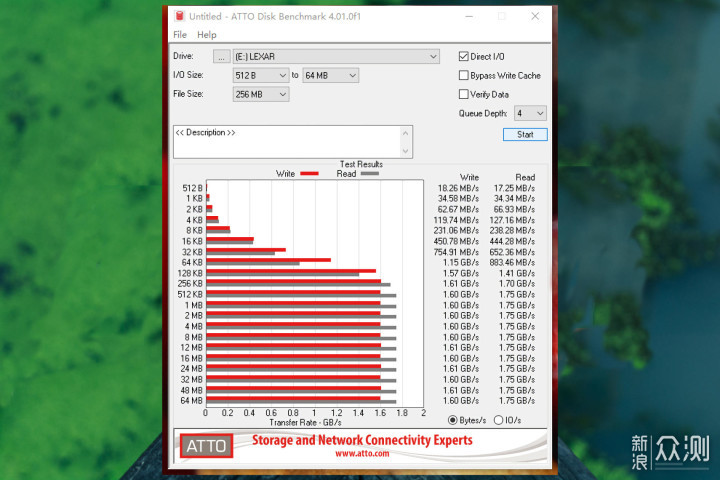Viewport: 720px width, 480px height.
Task: Open the Queue Depth dropdown
Action: tap(530, 113)
